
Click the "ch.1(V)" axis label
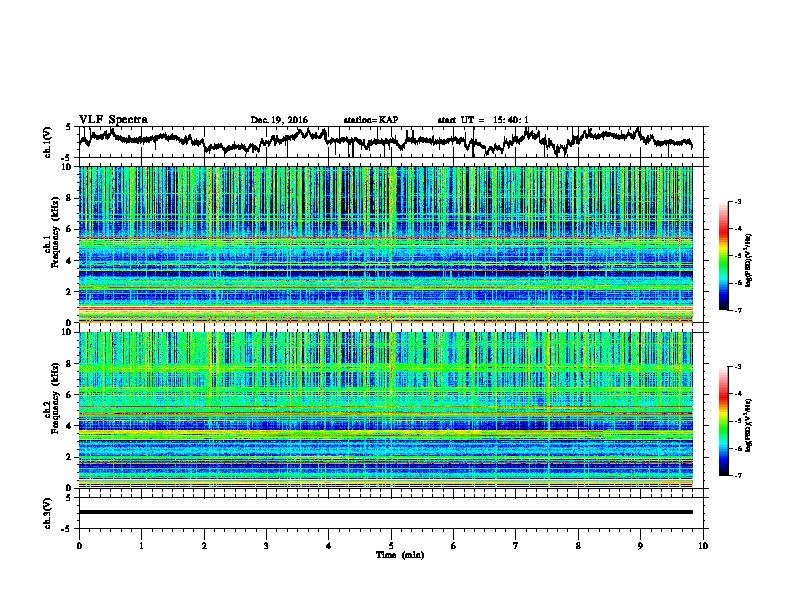(48, 142)
